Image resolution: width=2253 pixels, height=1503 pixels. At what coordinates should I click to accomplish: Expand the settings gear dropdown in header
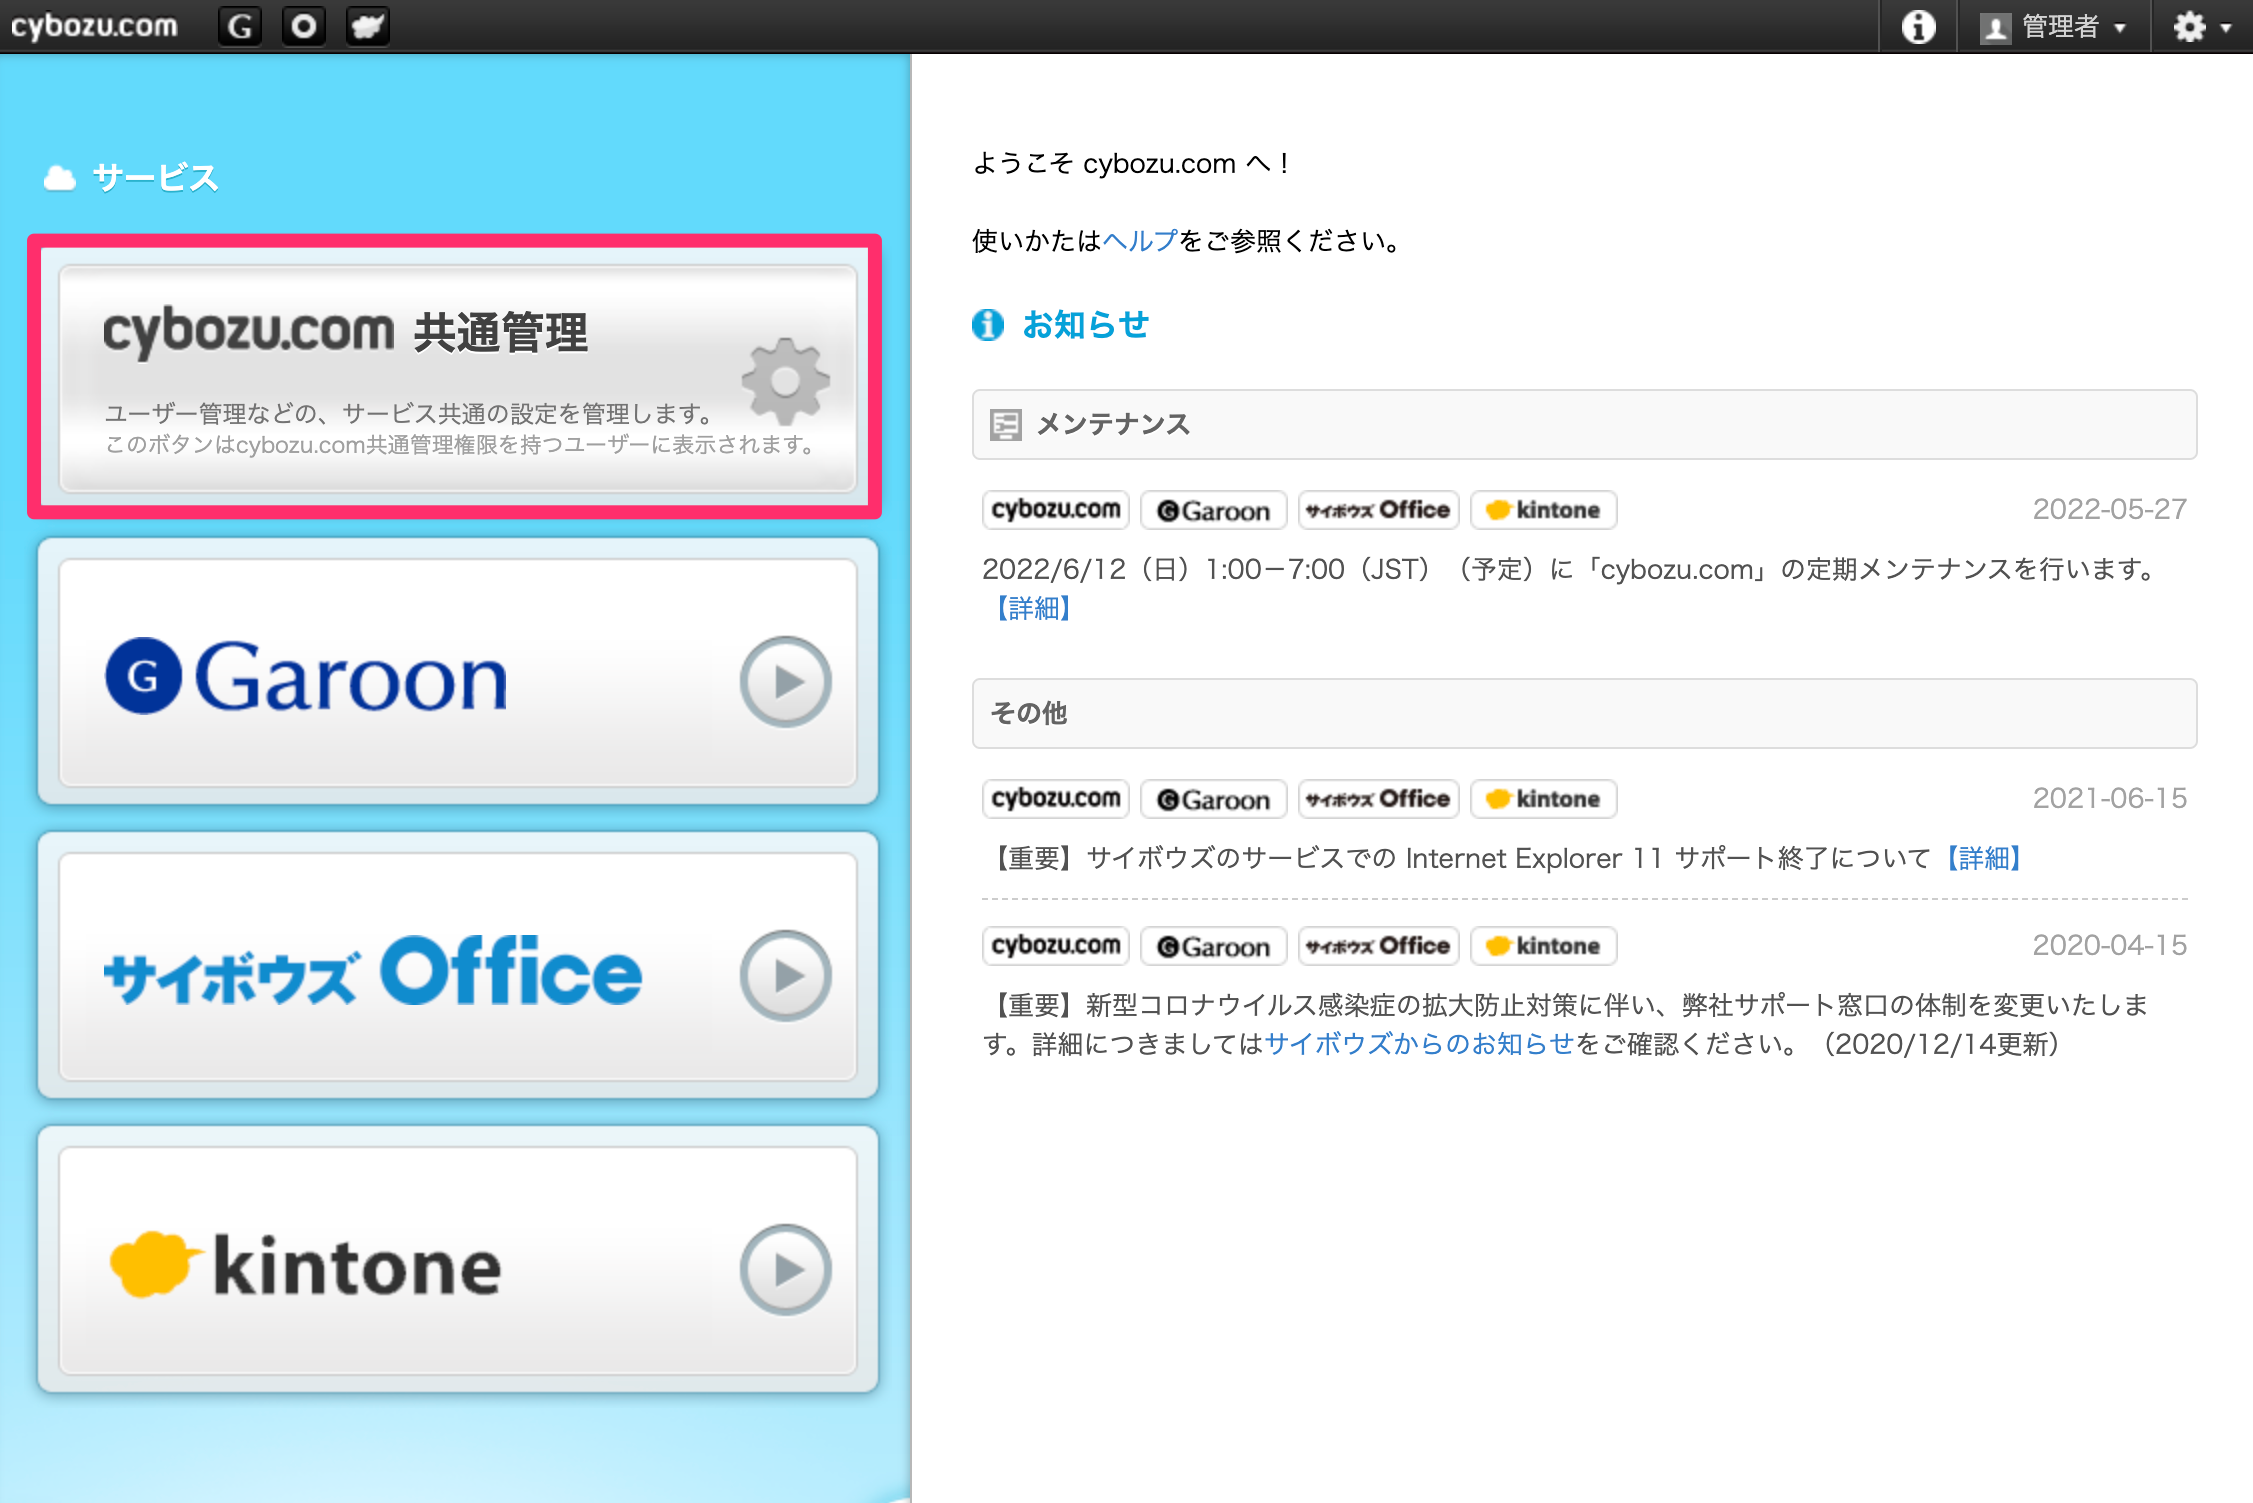pos(2202,26)
